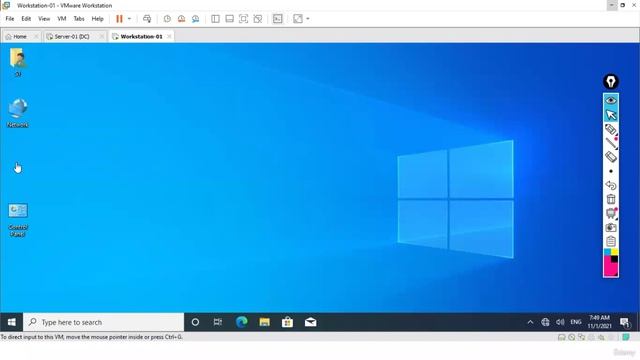Screen dimensions: 640x360
Task: Toggle the thumbnail bar icon
Action: 229,19
